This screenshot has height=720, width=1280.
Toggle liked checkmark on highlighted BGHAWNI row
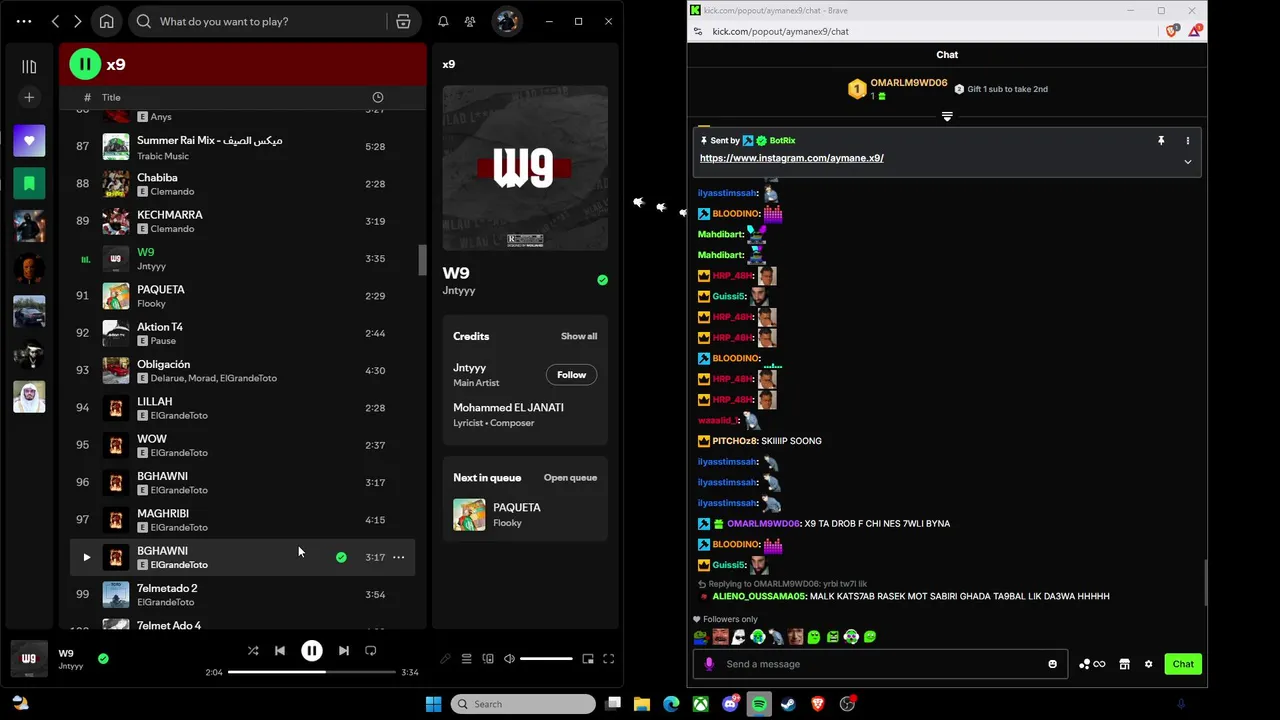coord(341,557)
